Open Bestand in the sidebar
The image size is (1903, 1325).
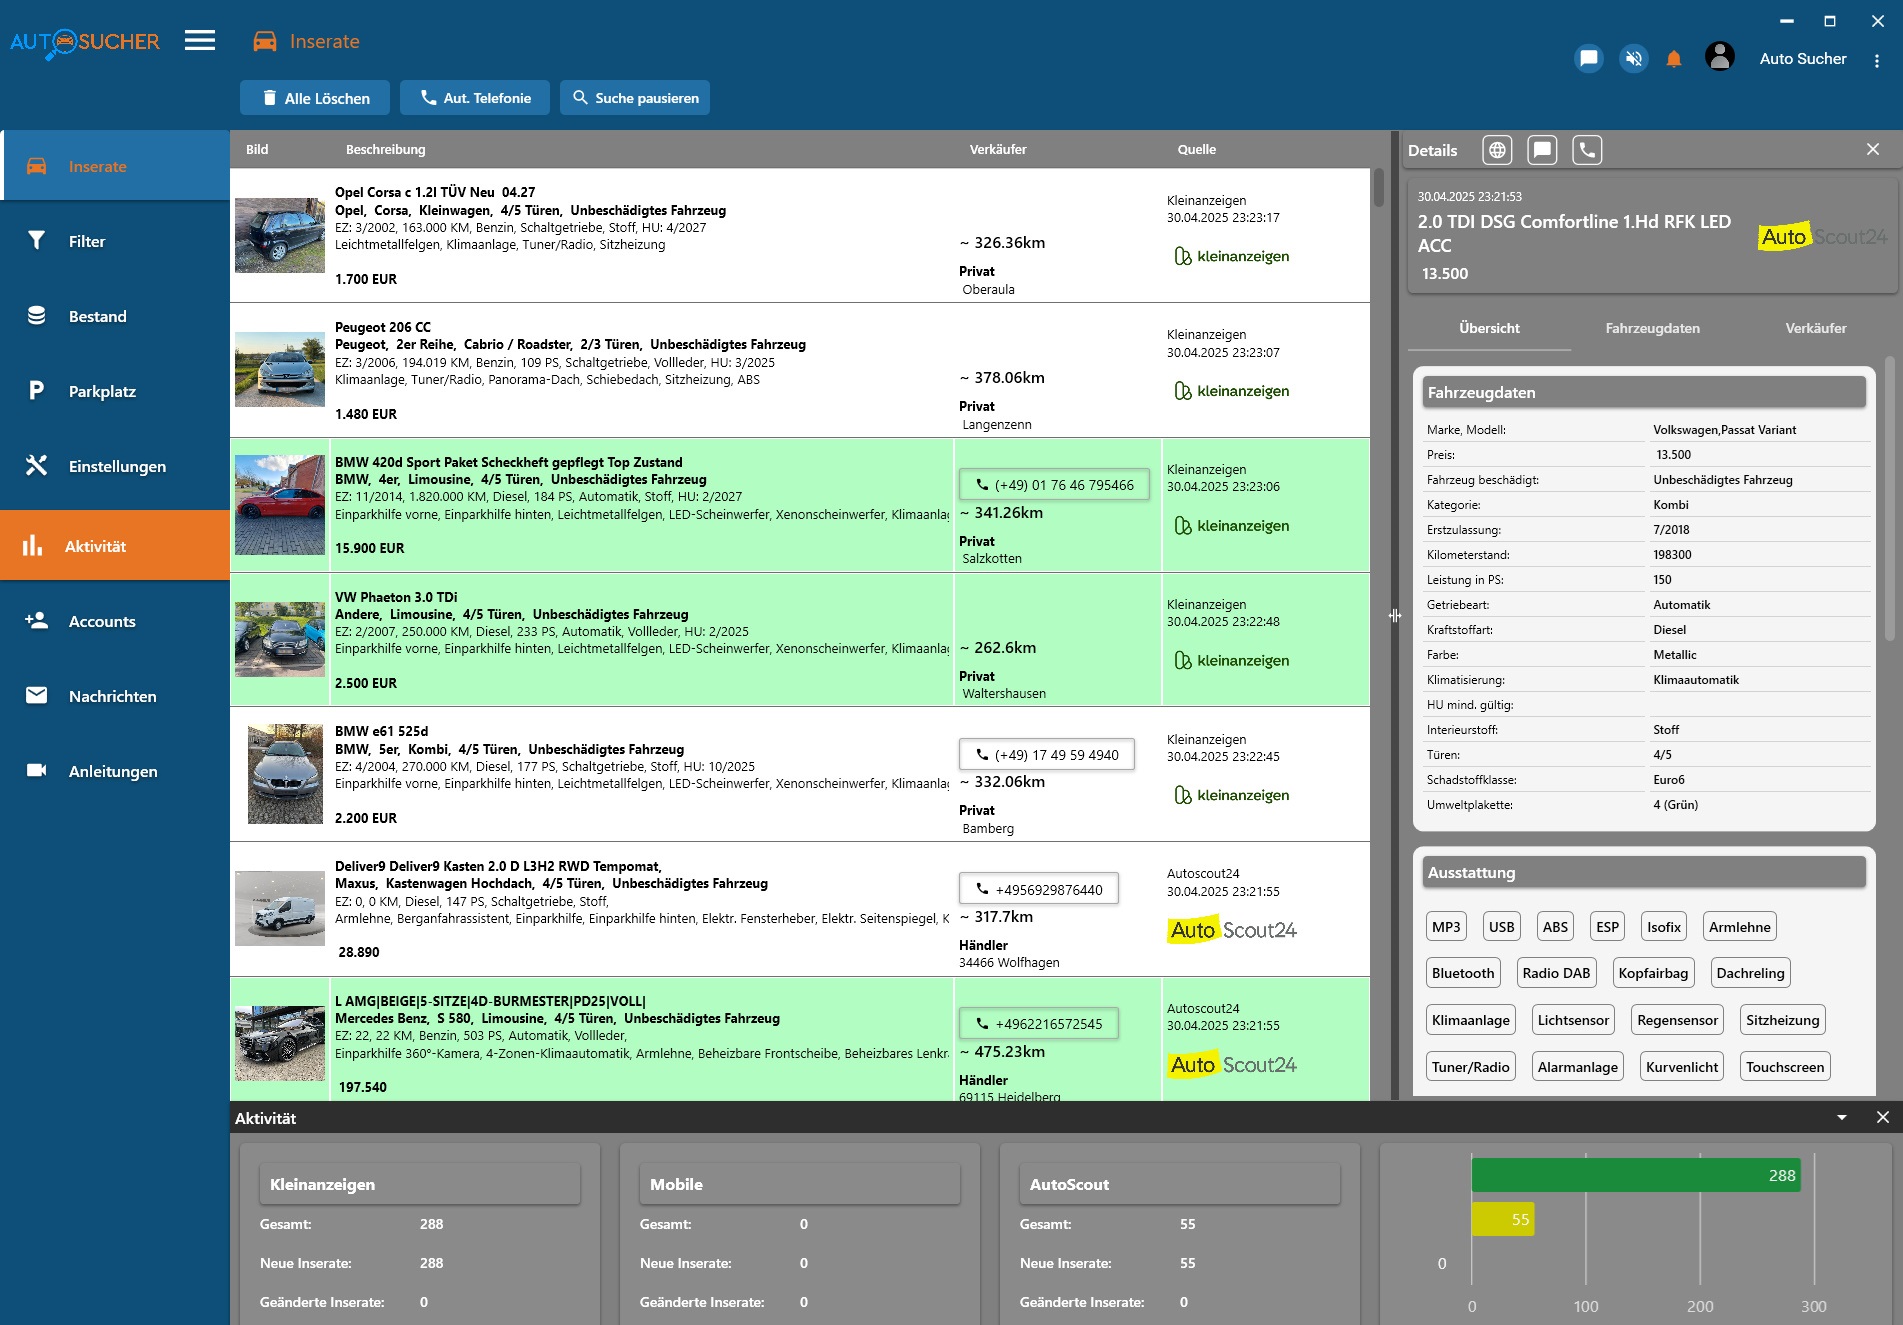[115, 316]
